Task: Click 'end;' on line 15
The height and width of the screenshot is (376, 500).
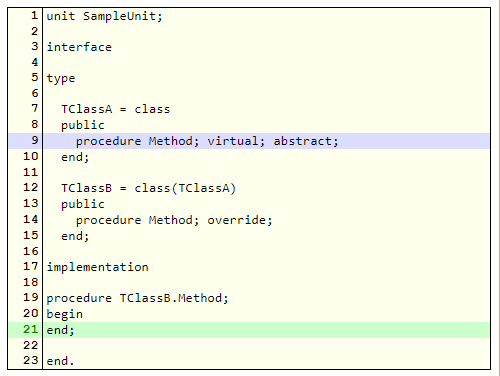Action: tap(75, 236)
